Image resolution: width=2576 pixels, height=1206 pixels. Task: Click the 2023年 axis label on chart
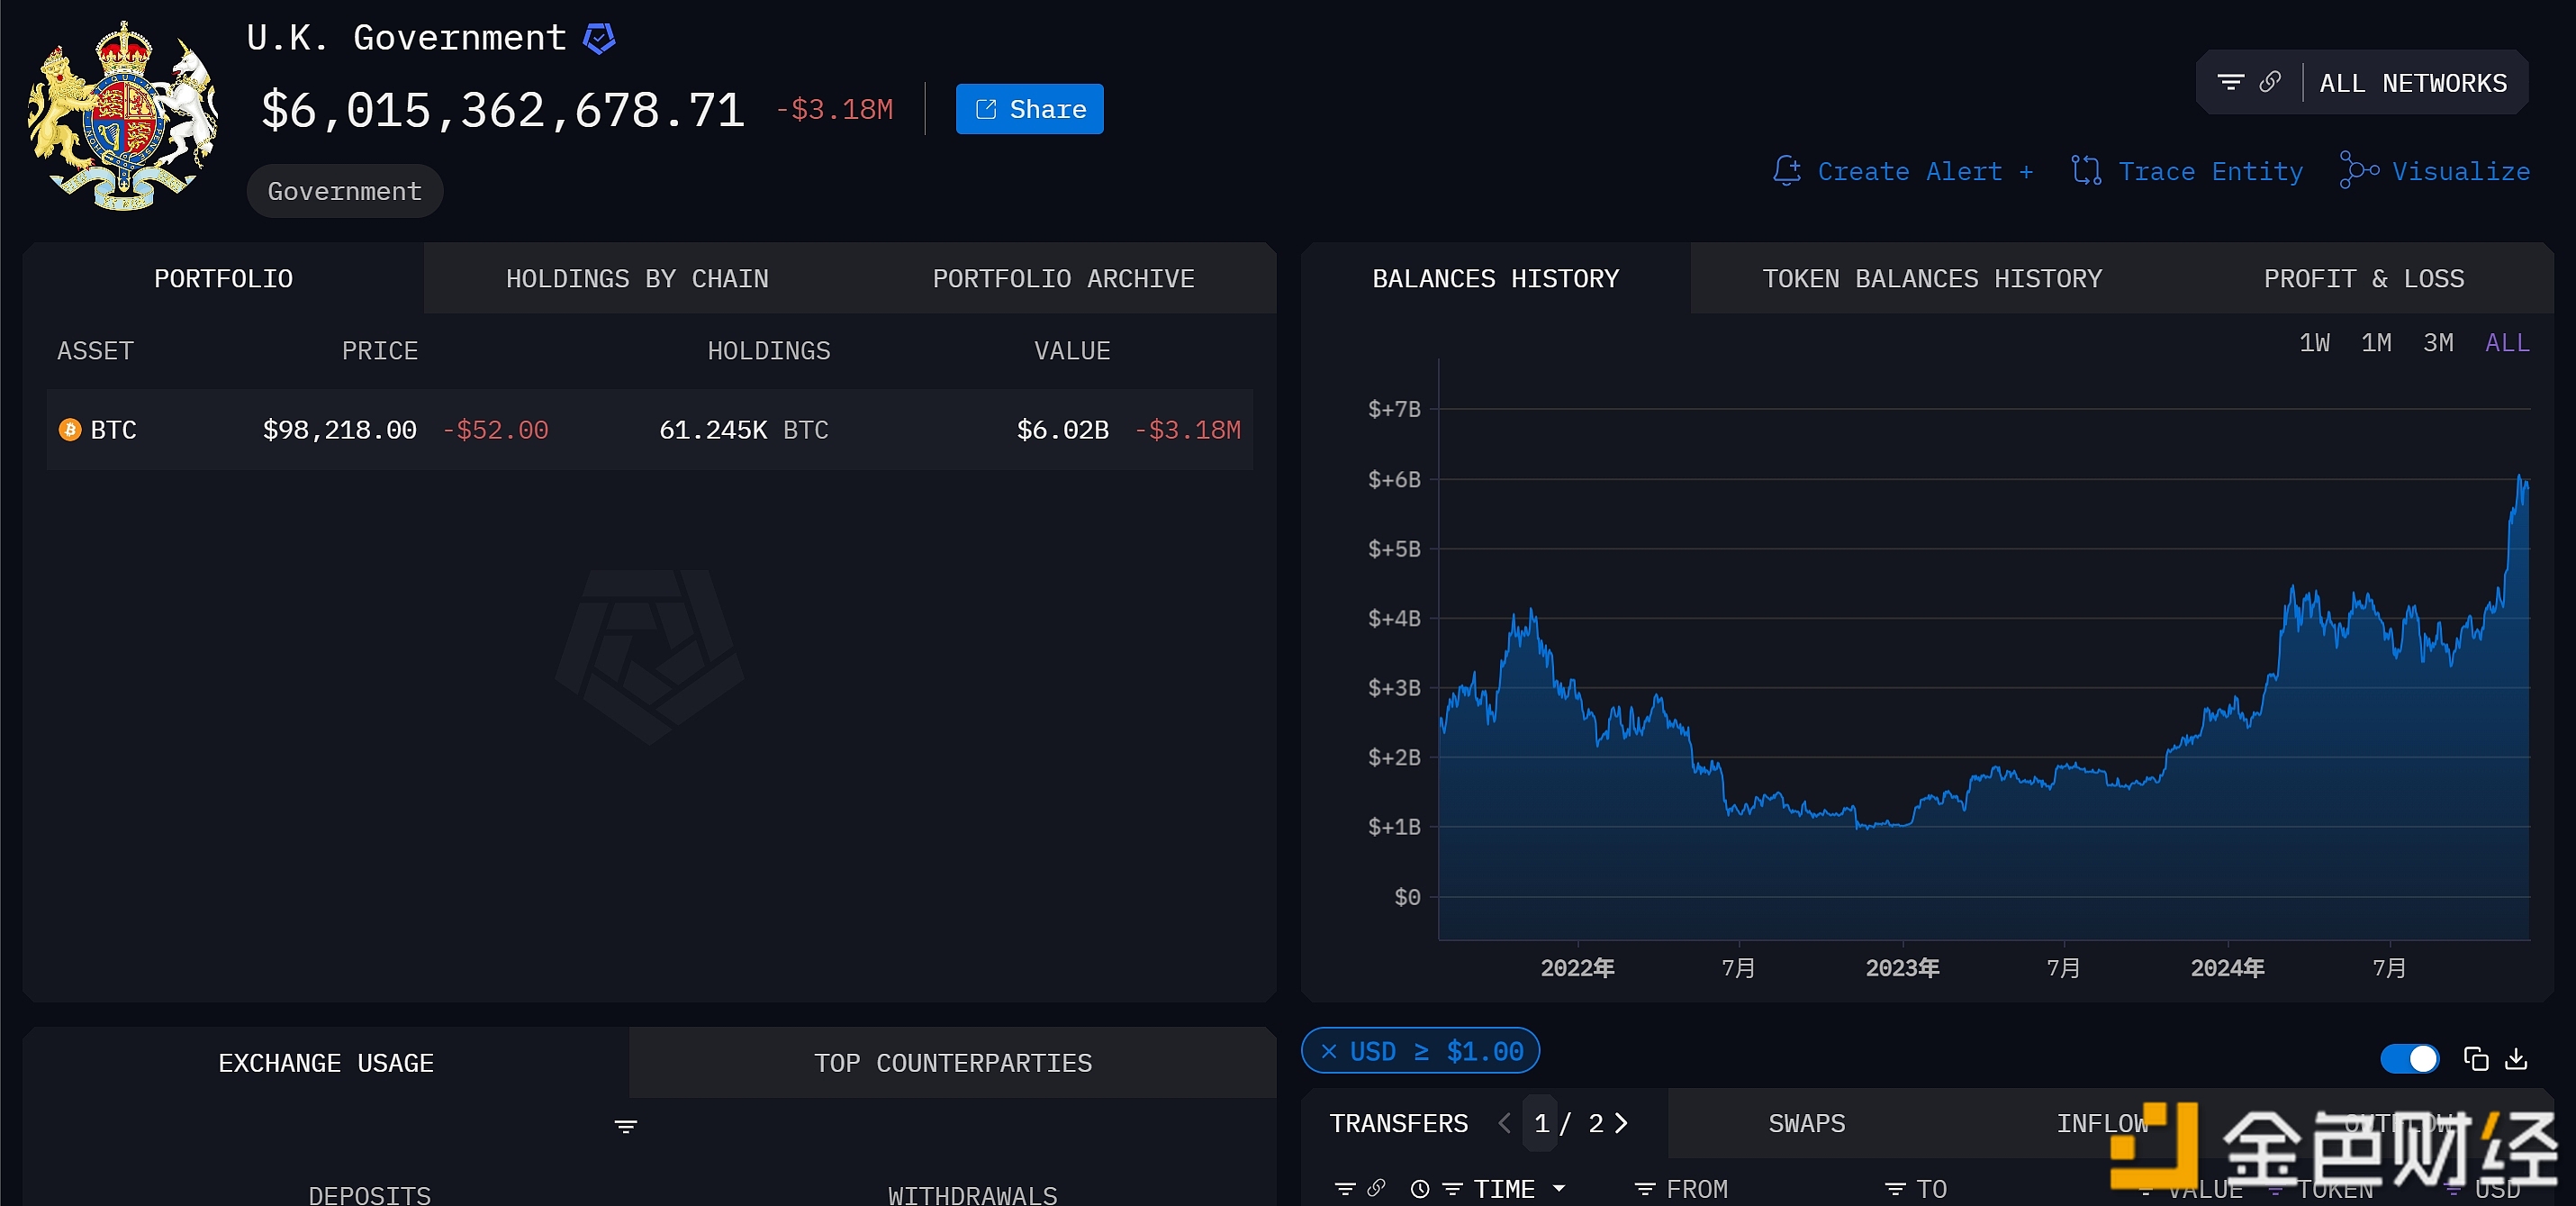coord(1902,967)
